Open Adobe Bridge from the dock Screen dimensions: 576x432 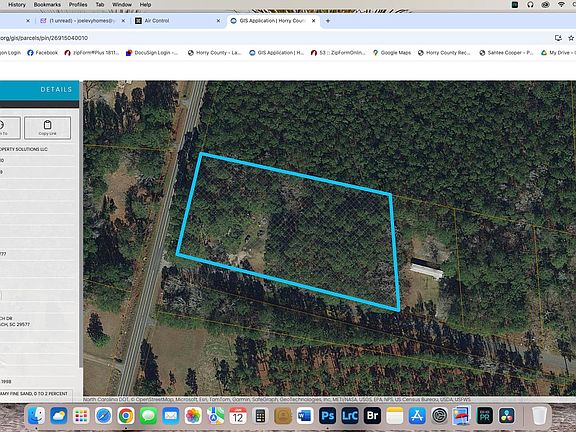(x=372, y=416)
